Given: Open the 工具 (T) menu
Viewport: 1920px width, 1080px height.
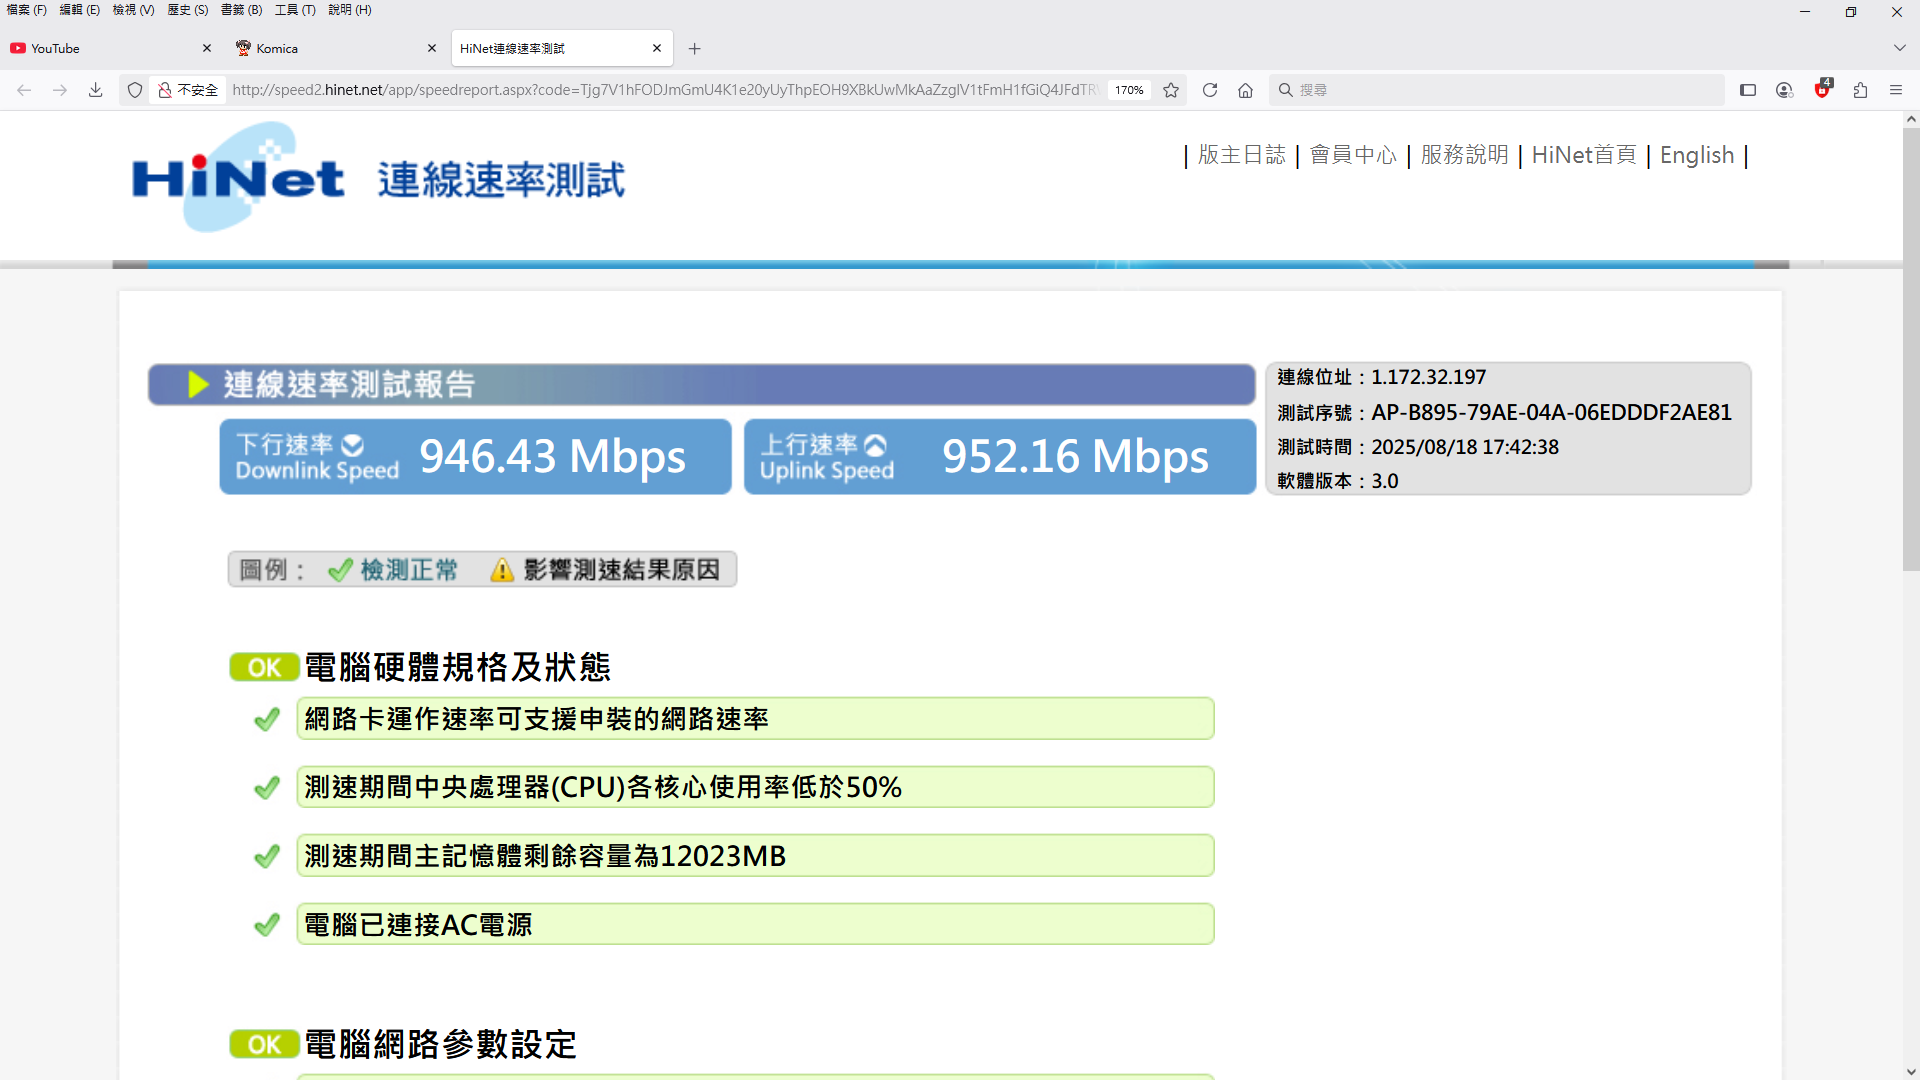Looking at the screenshot, I should click(295, 10).
